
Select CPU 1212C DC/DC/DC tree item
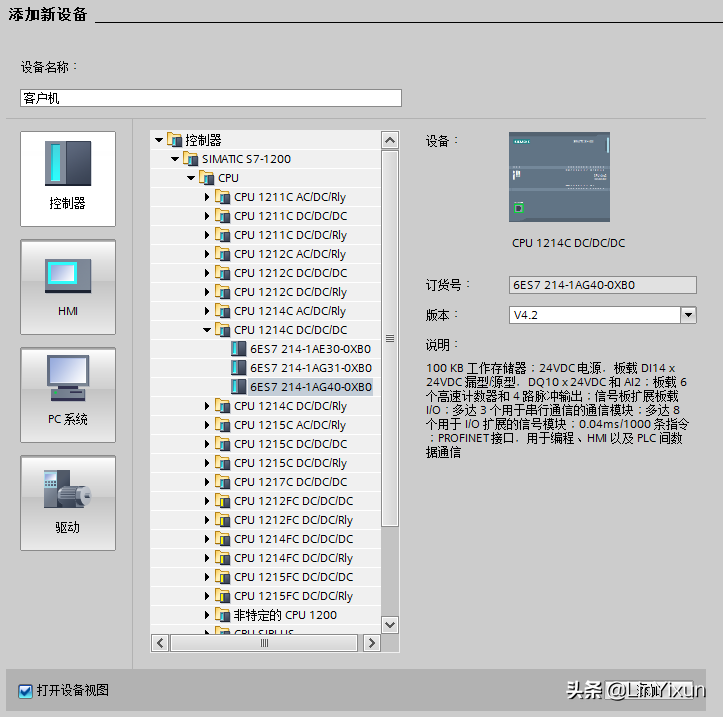click(290, 273)
